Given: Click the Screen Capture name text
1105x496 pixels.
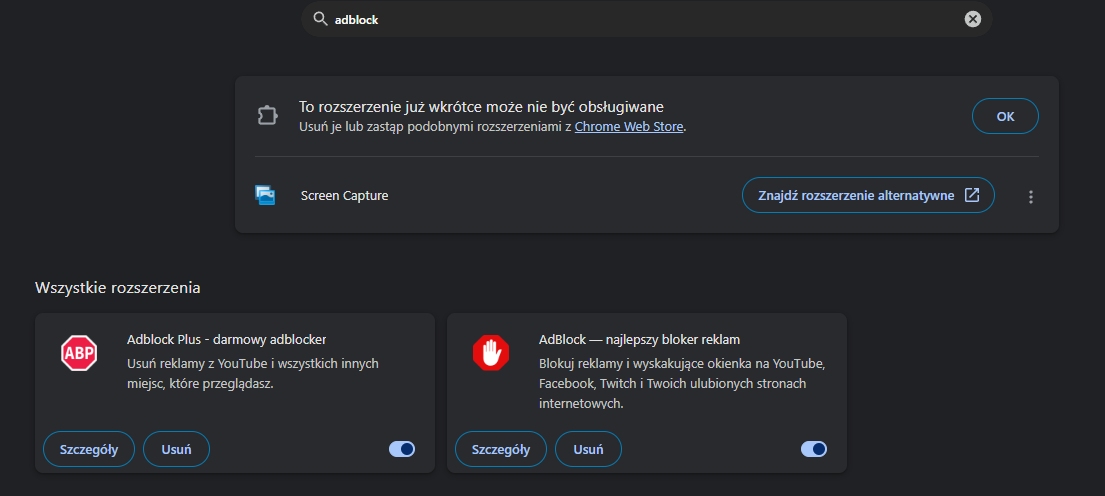Looking at the screenshot, I should coord(345,196).
